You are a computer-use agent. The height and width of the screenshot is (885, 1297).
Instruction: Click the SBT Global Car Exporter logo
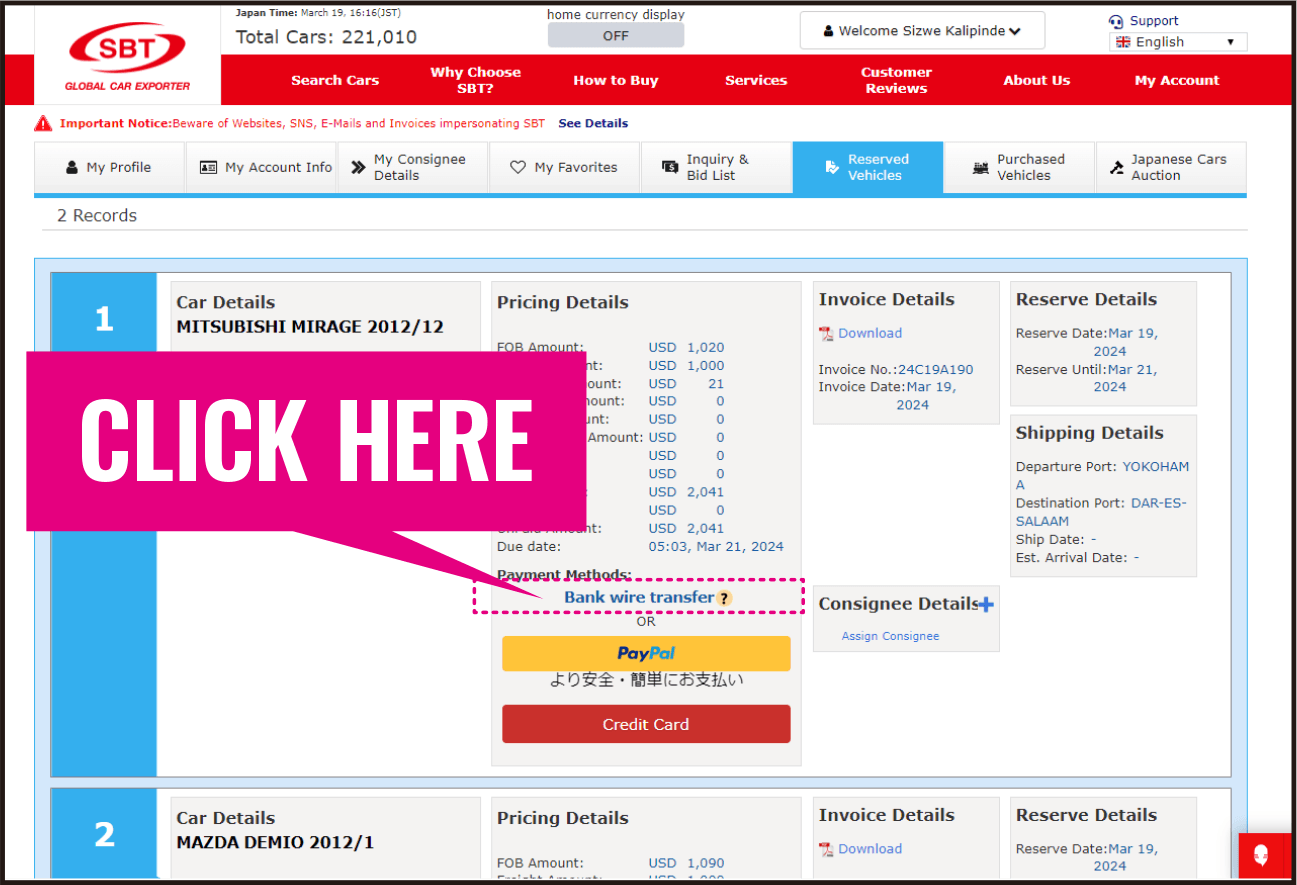click(127, 57)
